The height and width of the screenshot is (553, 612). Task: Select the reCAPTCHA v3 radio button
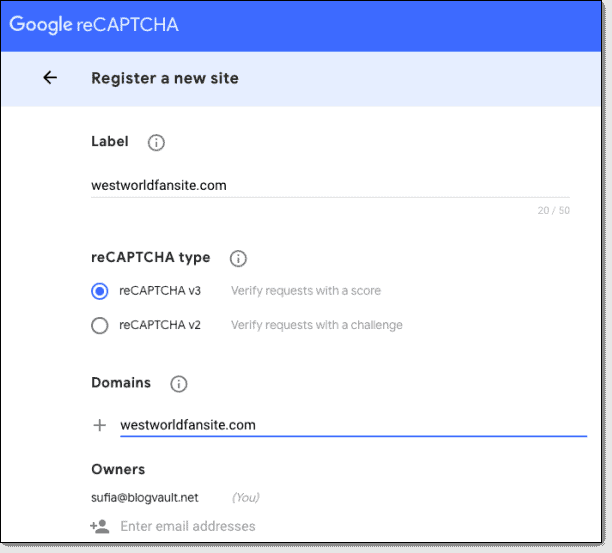click(99, 291)
